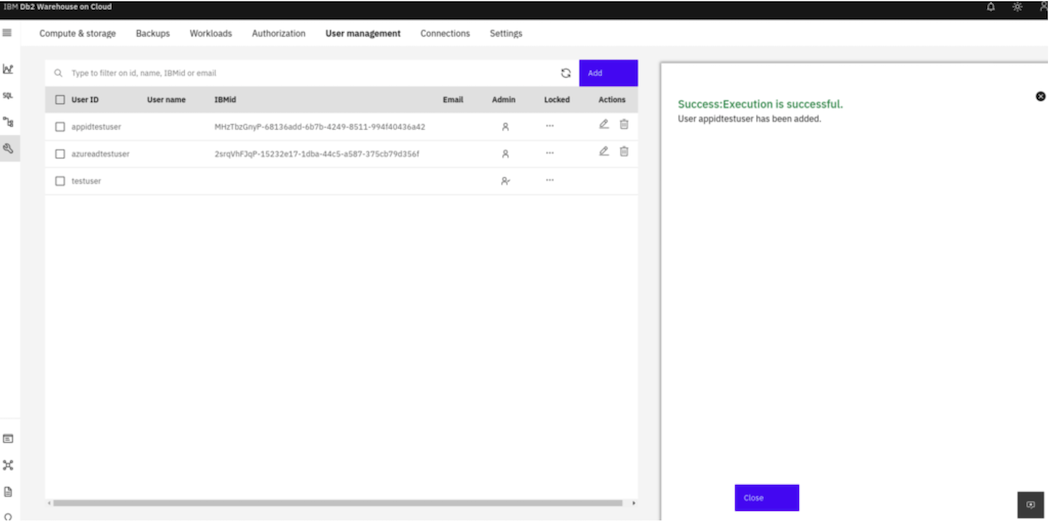Open the data structure sidebar icon
This screenshot has width=1050, height=521.
tap(8, 122)
